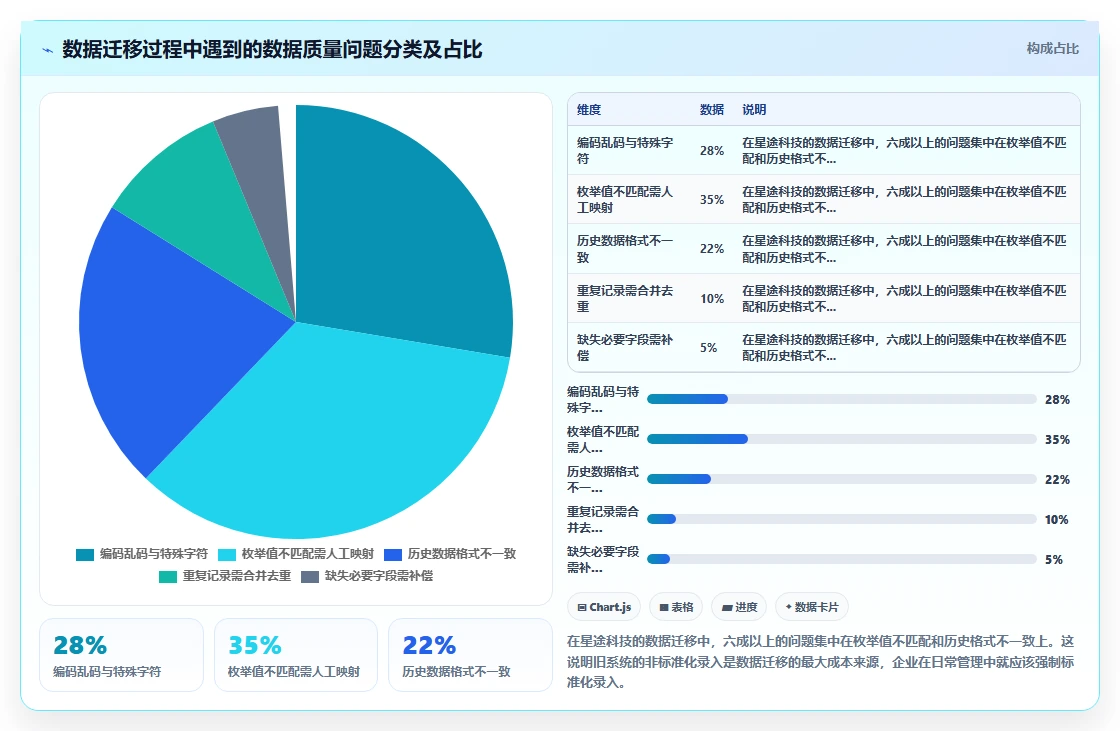Click the 35% progress bar for 枚举值不匹配
This screenshot has height=731, width=1120.
coord(841,439)
